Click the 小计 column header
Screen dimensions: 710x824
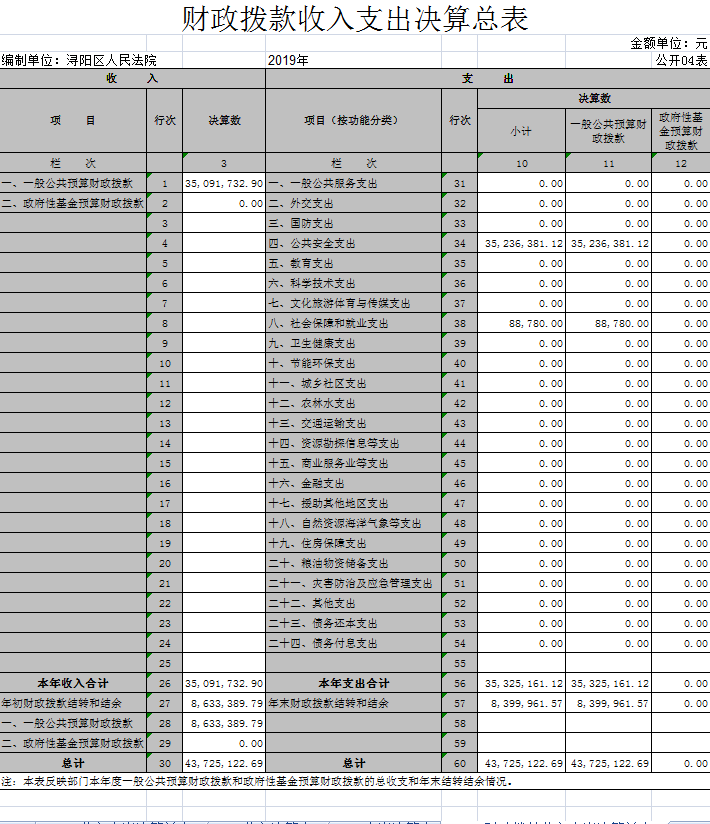point(521,131)
